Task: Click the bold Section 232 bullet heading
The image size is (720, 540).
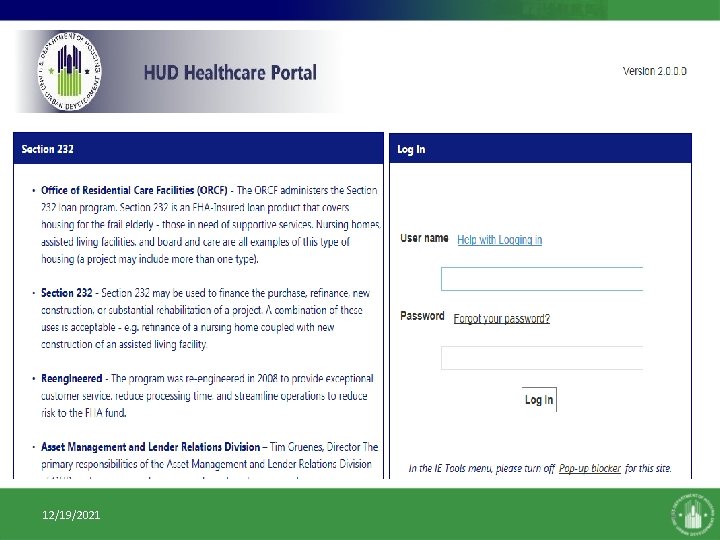Action: click(67, 293)
